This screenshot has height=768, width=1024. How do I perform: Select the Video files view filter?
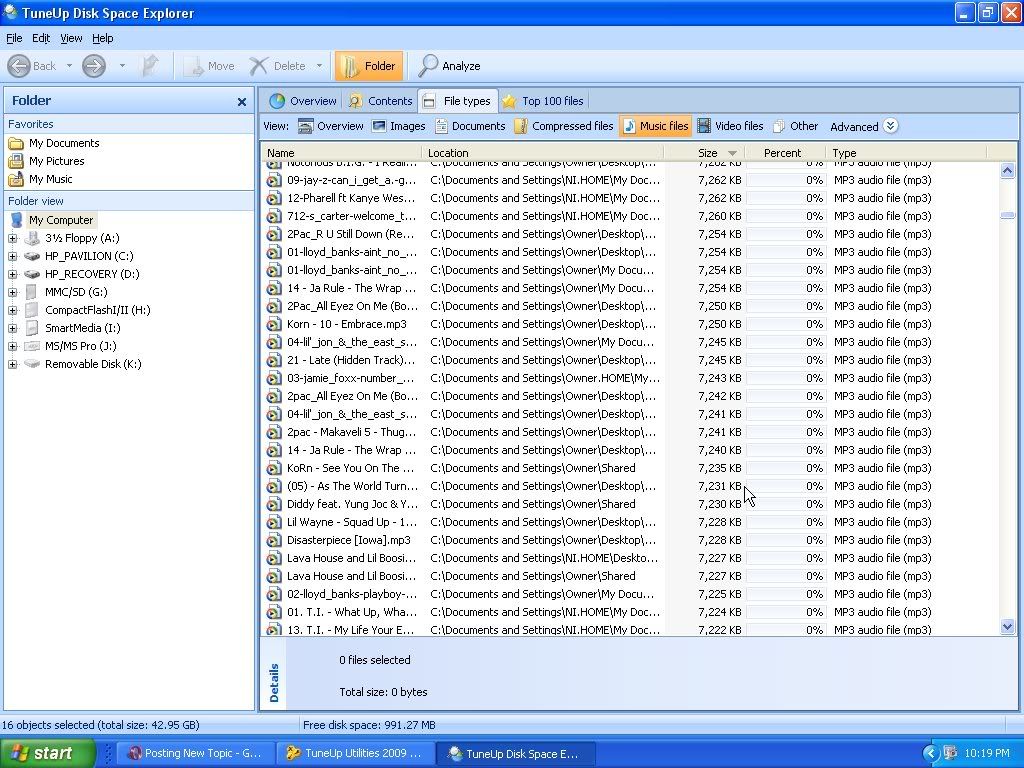[730, 127]
